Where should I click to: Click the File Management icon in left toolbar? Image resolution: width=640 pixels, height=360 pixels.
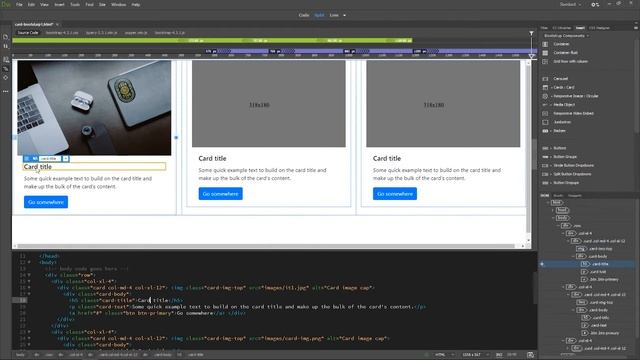point(5,47)
